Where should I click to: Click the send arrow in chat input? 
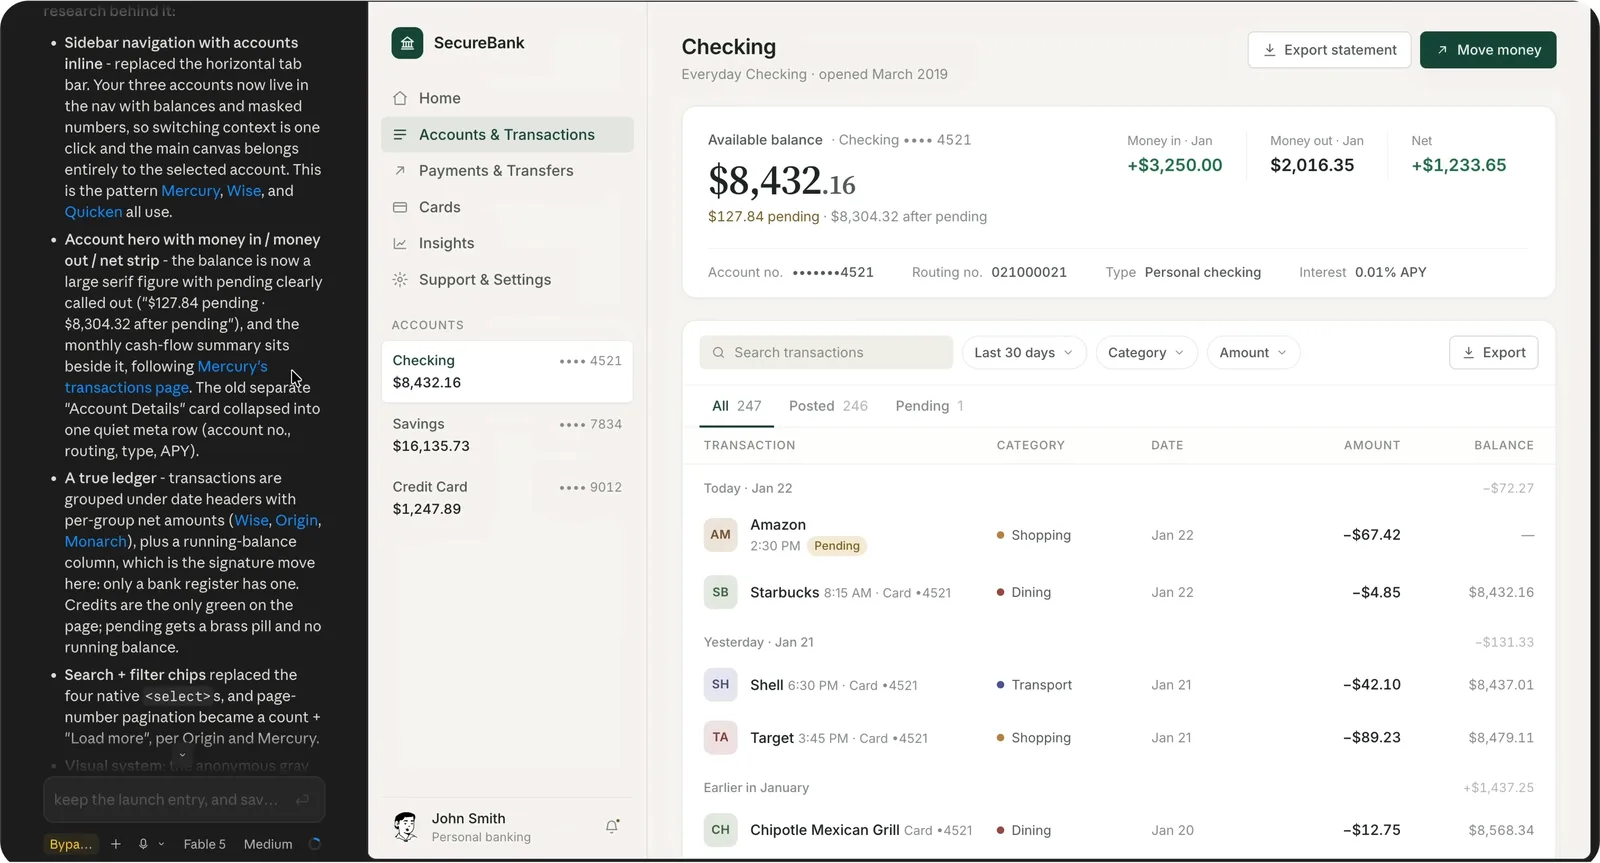pos(302,800)
